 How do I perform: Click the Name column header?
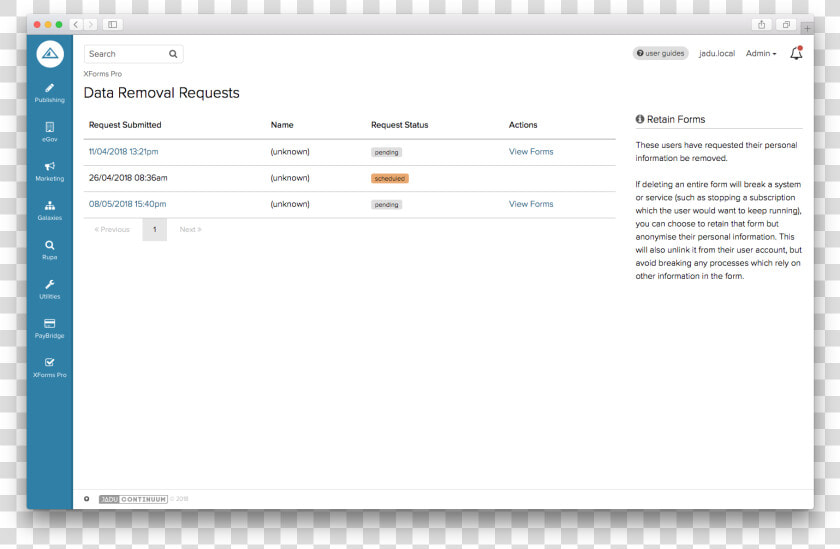(282, 125)
